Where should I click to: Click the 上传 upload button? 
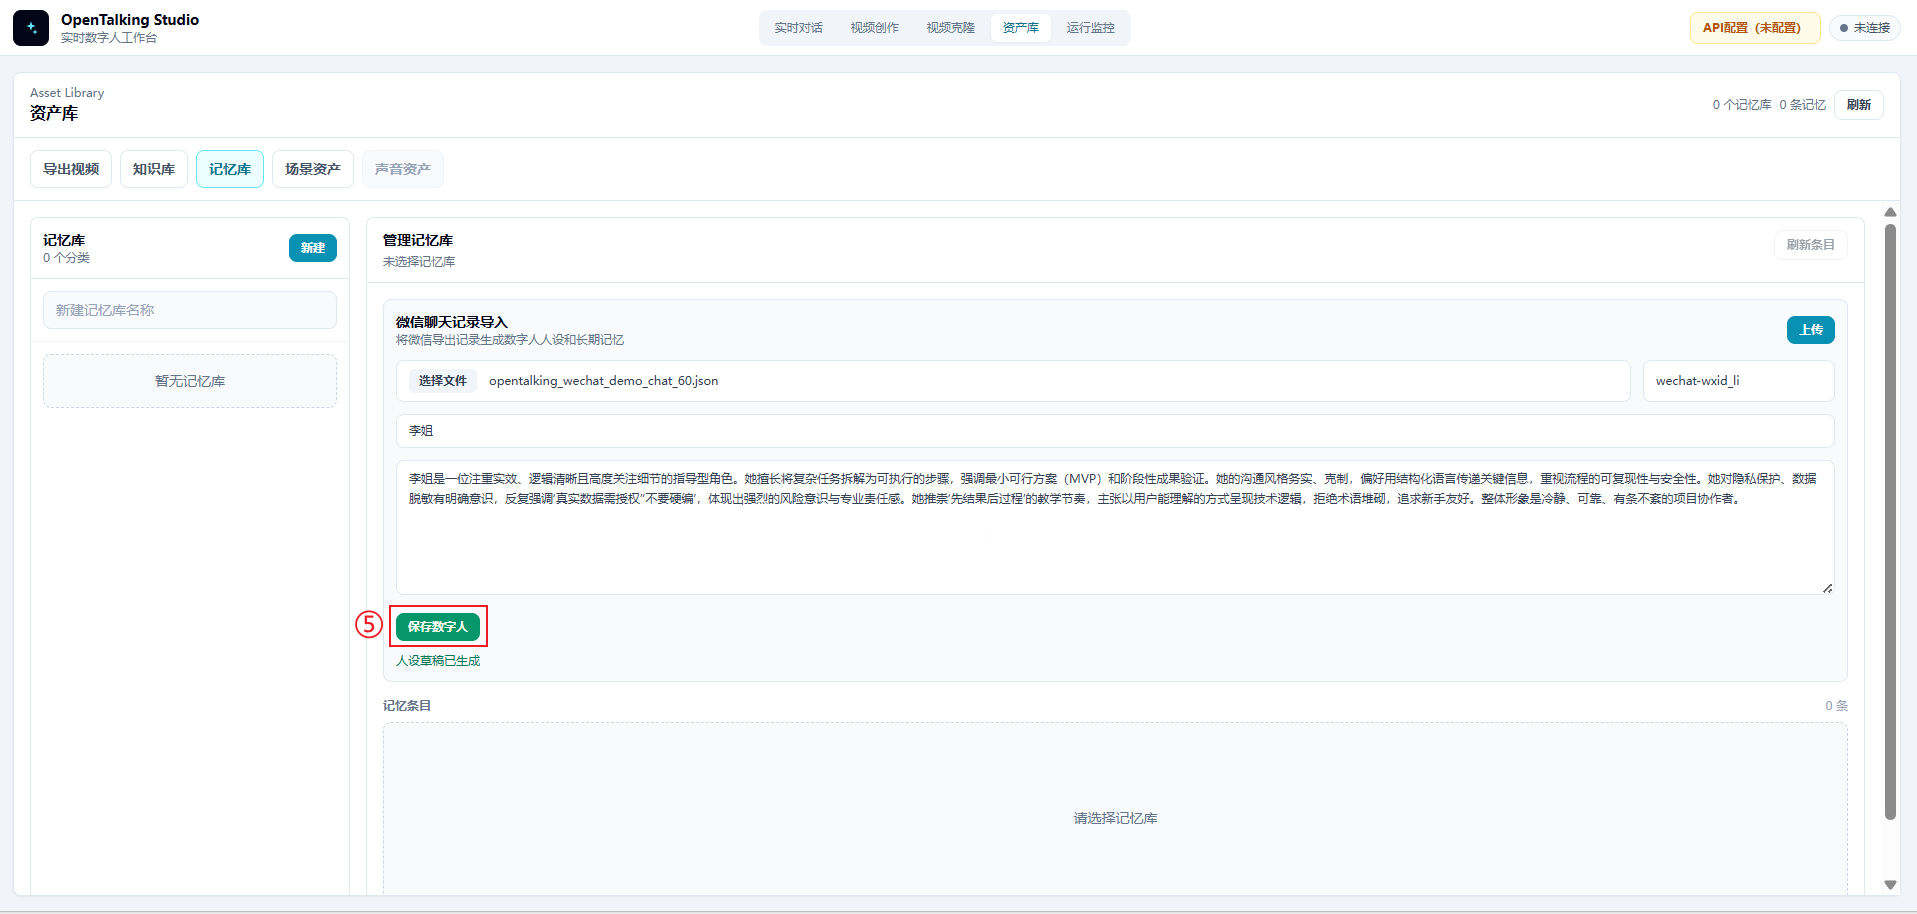click(1811, 330)
